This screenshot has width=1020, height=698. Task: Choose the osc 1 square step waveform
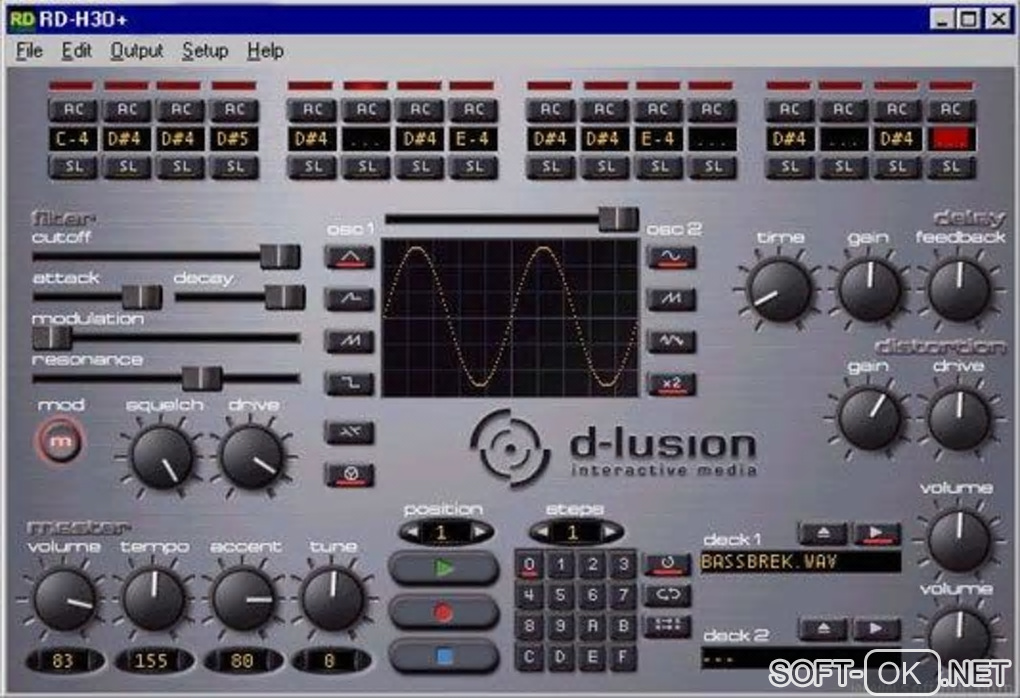(349, 384)
